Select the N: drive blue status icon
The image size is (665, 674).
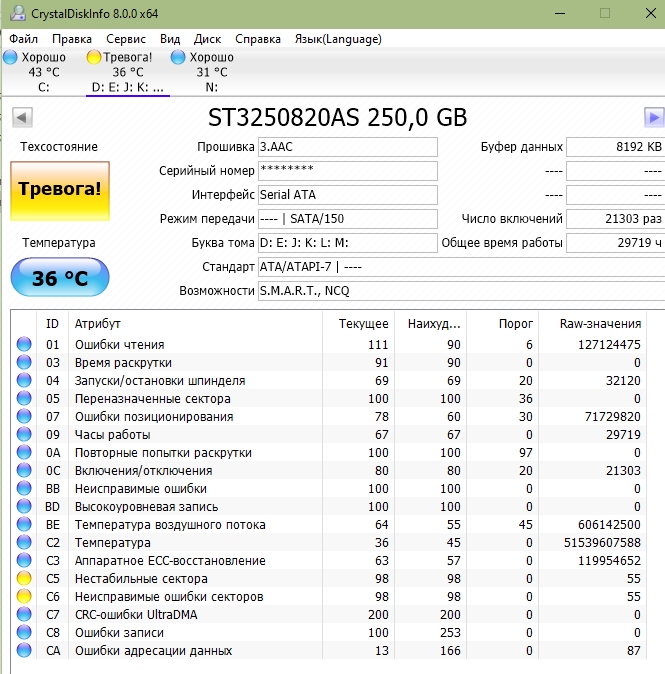click(x=179, y=57)
